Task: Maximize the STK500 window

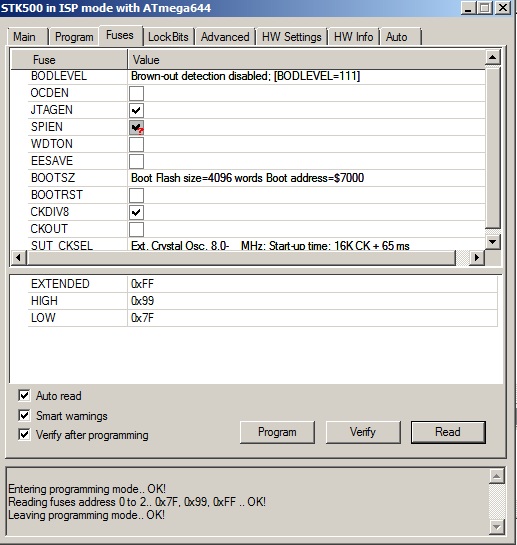Action: click(485, 8)
